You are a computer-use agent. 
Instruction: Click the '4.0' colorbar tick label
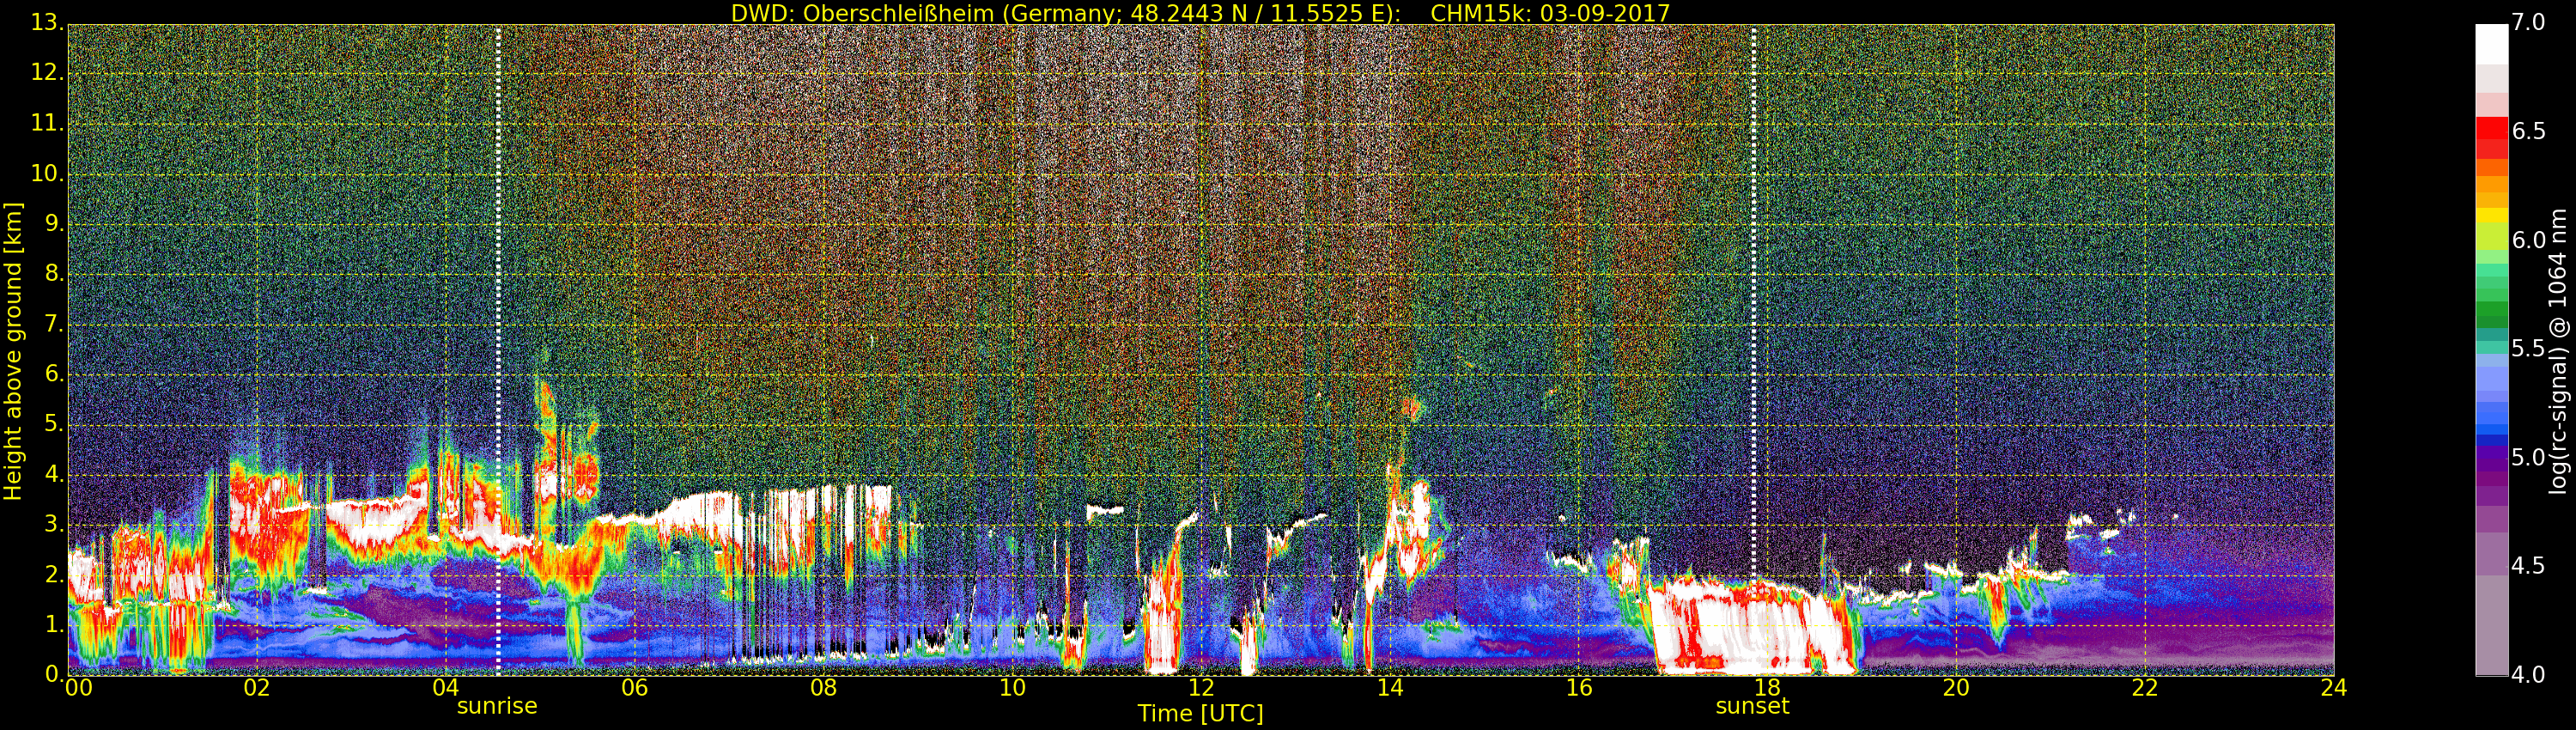2529,675
